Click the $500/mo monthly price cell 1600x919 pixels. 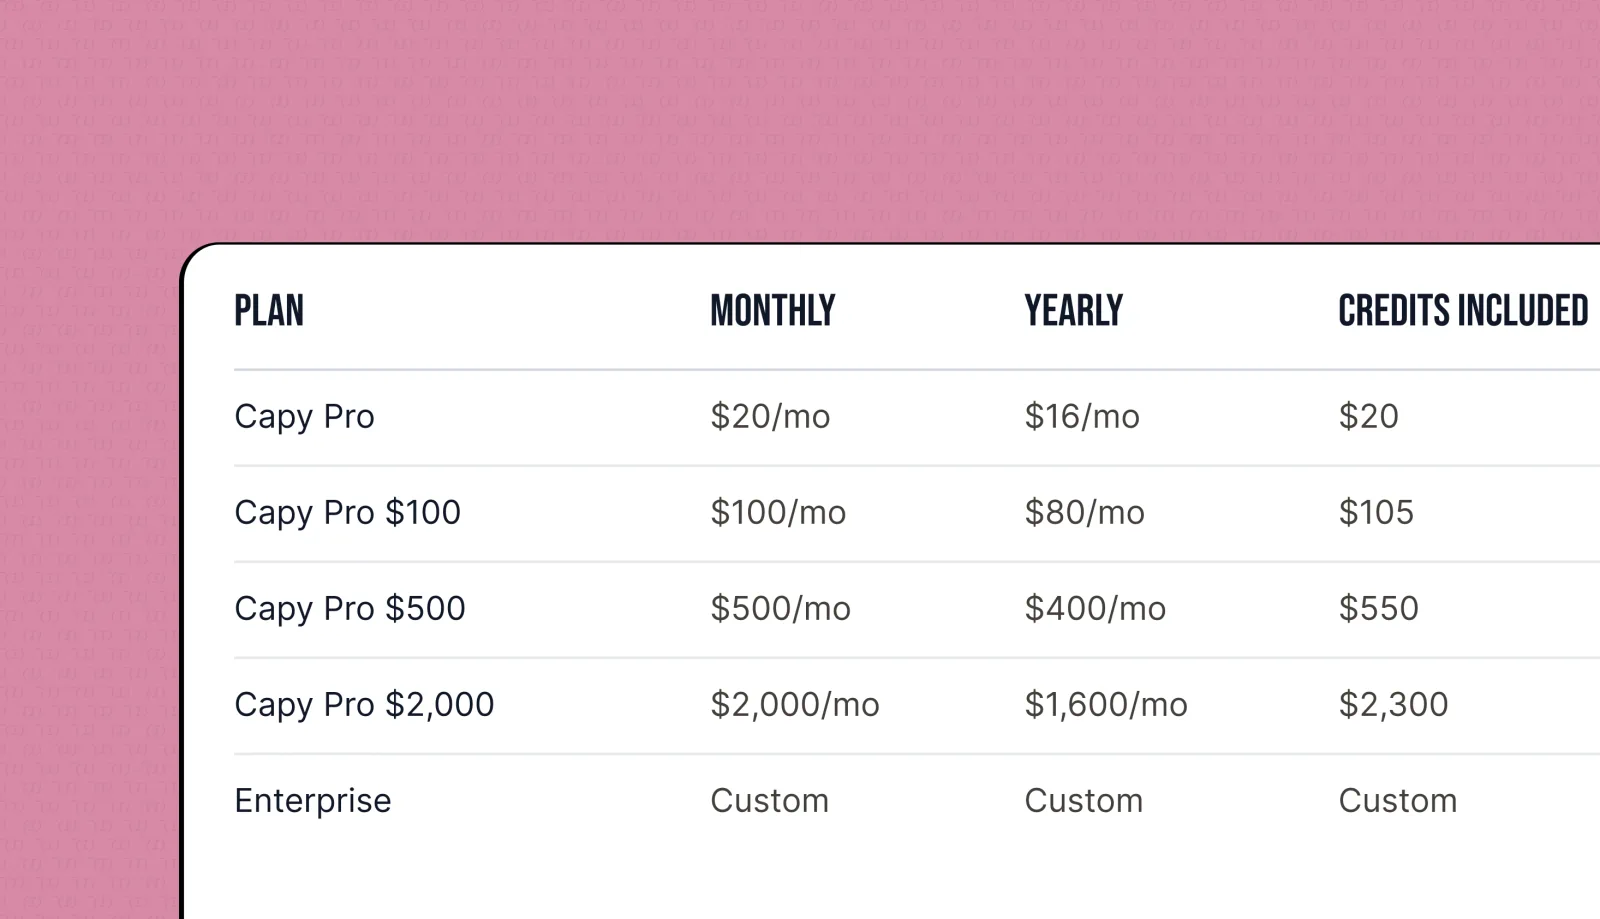(x=780, y=609)
